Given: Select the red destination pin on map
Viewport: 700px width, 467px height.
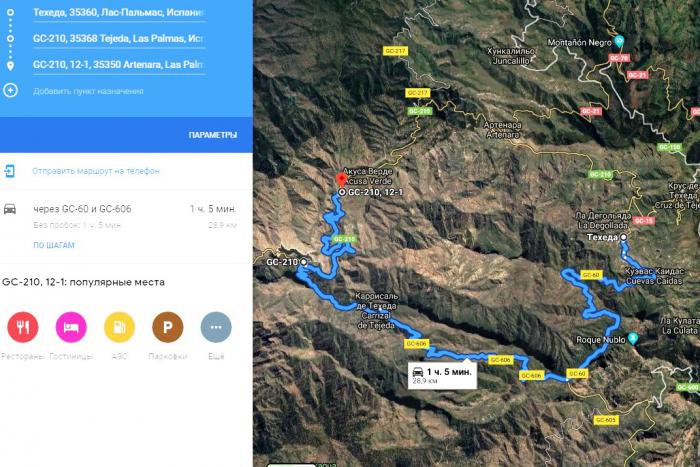Looking at the screenshot, I should point(342,180).
